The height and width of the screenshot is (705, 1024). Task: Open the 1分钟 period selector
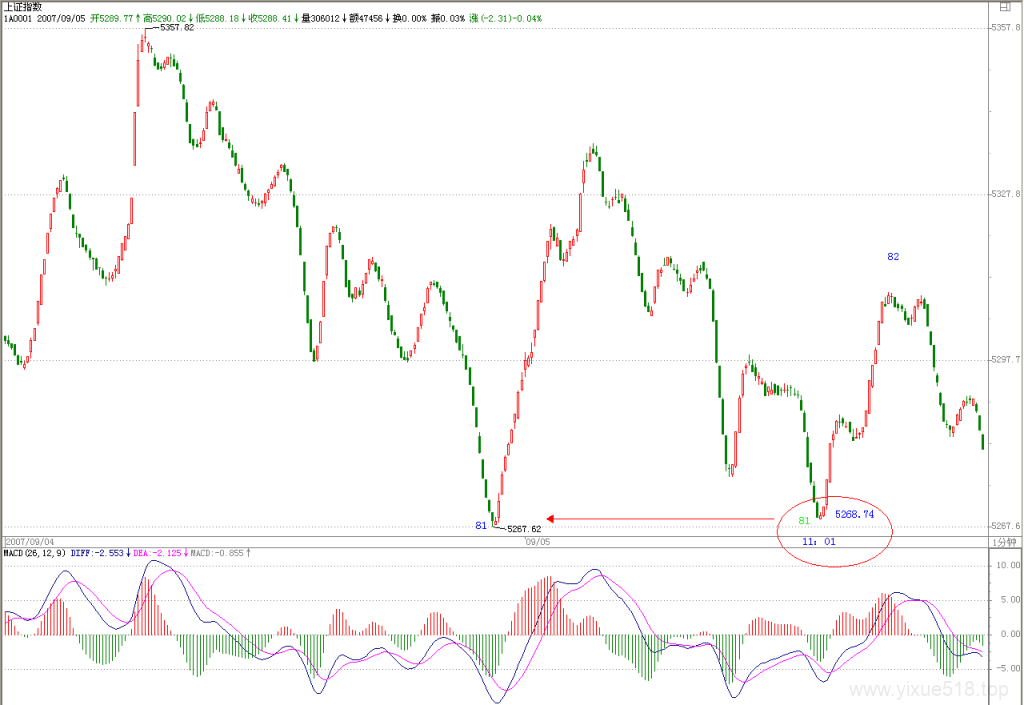pyautogui.click(x=1004, y=542)
